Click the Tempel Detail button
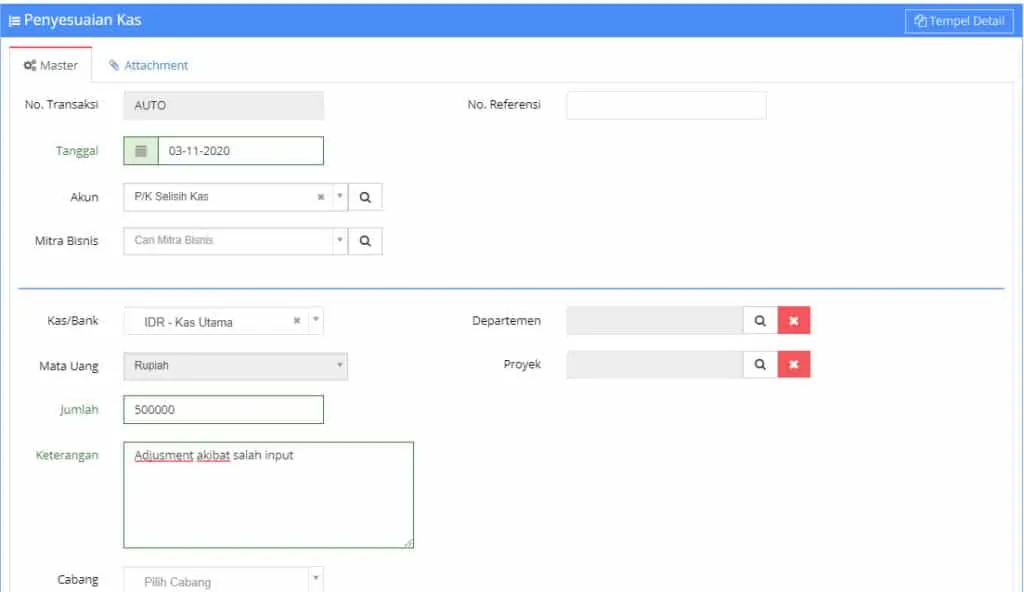The image size is (1024, 592). click(x=959, y=21)
